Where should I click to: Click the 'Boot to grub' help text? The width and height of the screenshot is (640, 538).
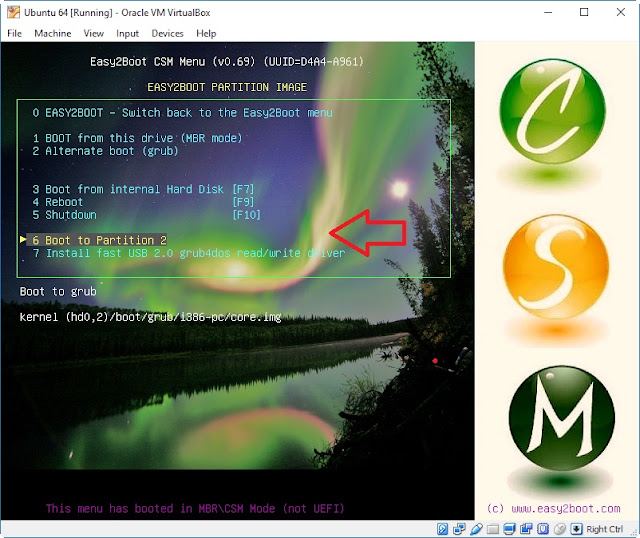tap(58, 291)
